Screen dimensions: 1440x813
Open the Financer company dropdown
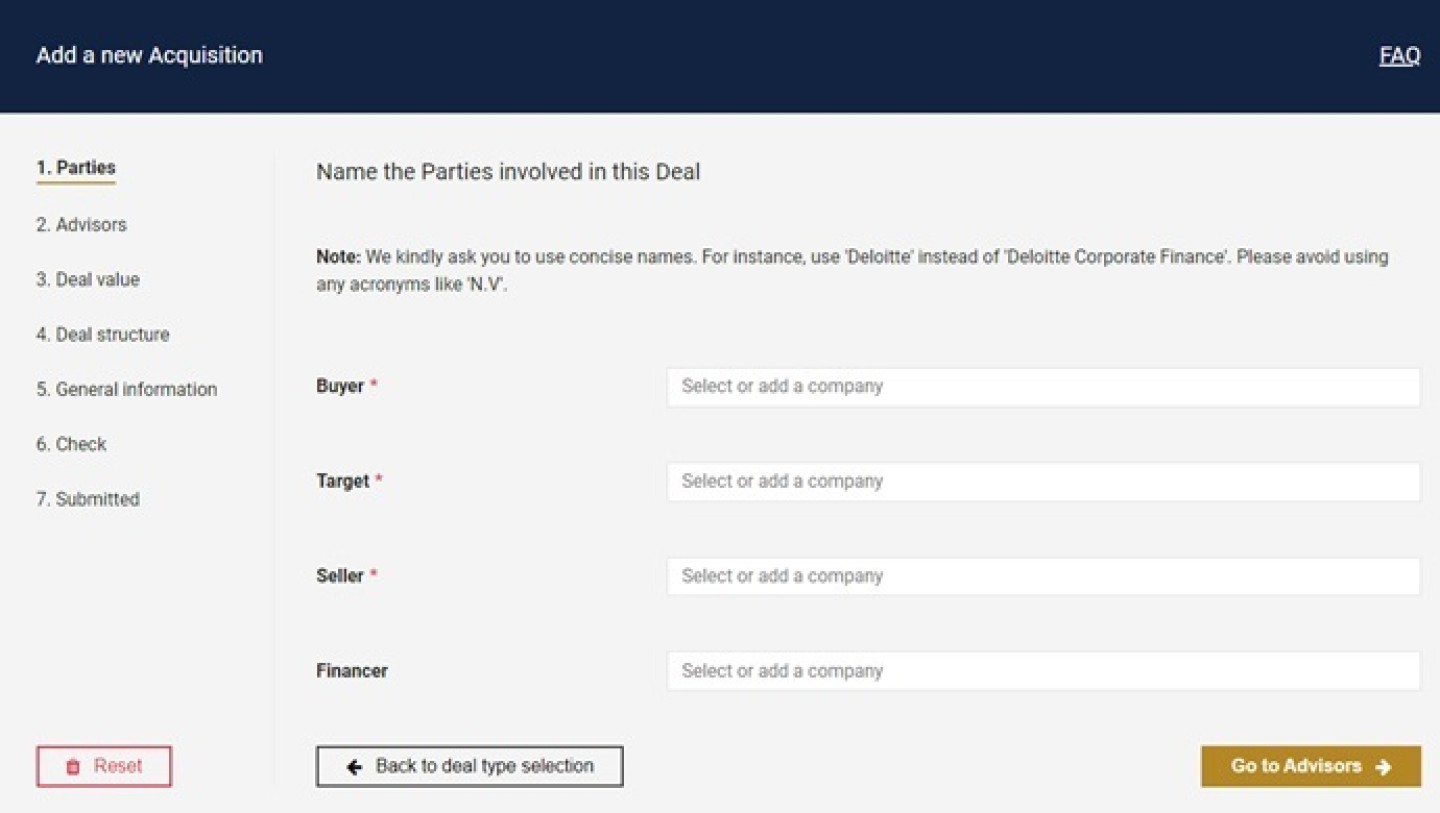1043,671
